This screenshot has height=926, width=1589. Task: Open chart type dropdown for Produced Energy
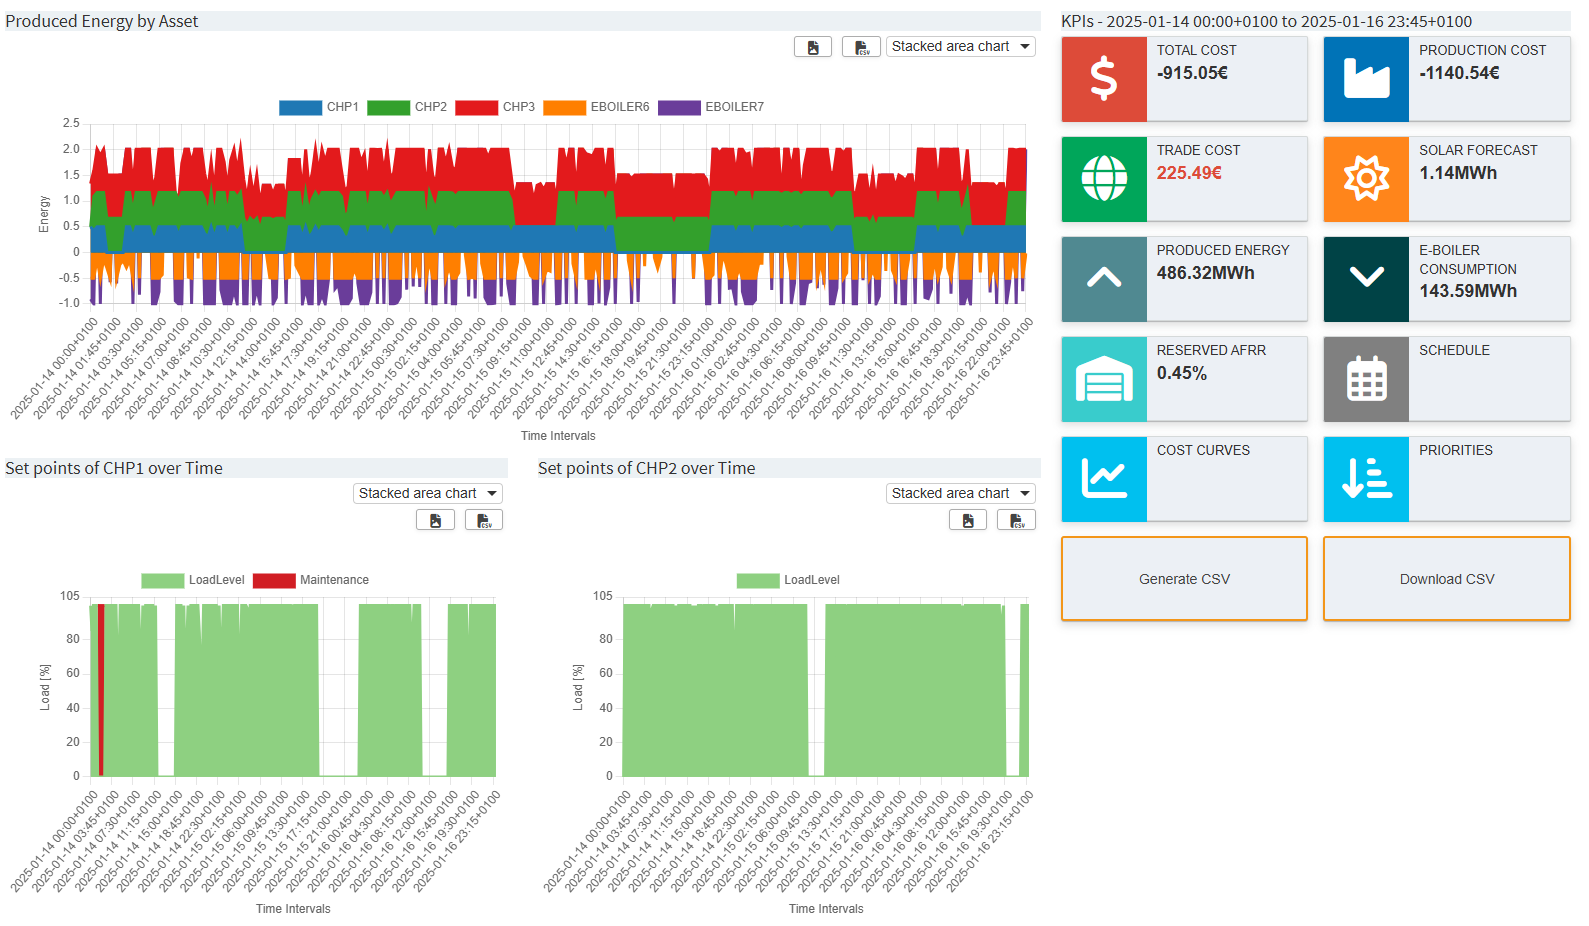click(960, 47)
